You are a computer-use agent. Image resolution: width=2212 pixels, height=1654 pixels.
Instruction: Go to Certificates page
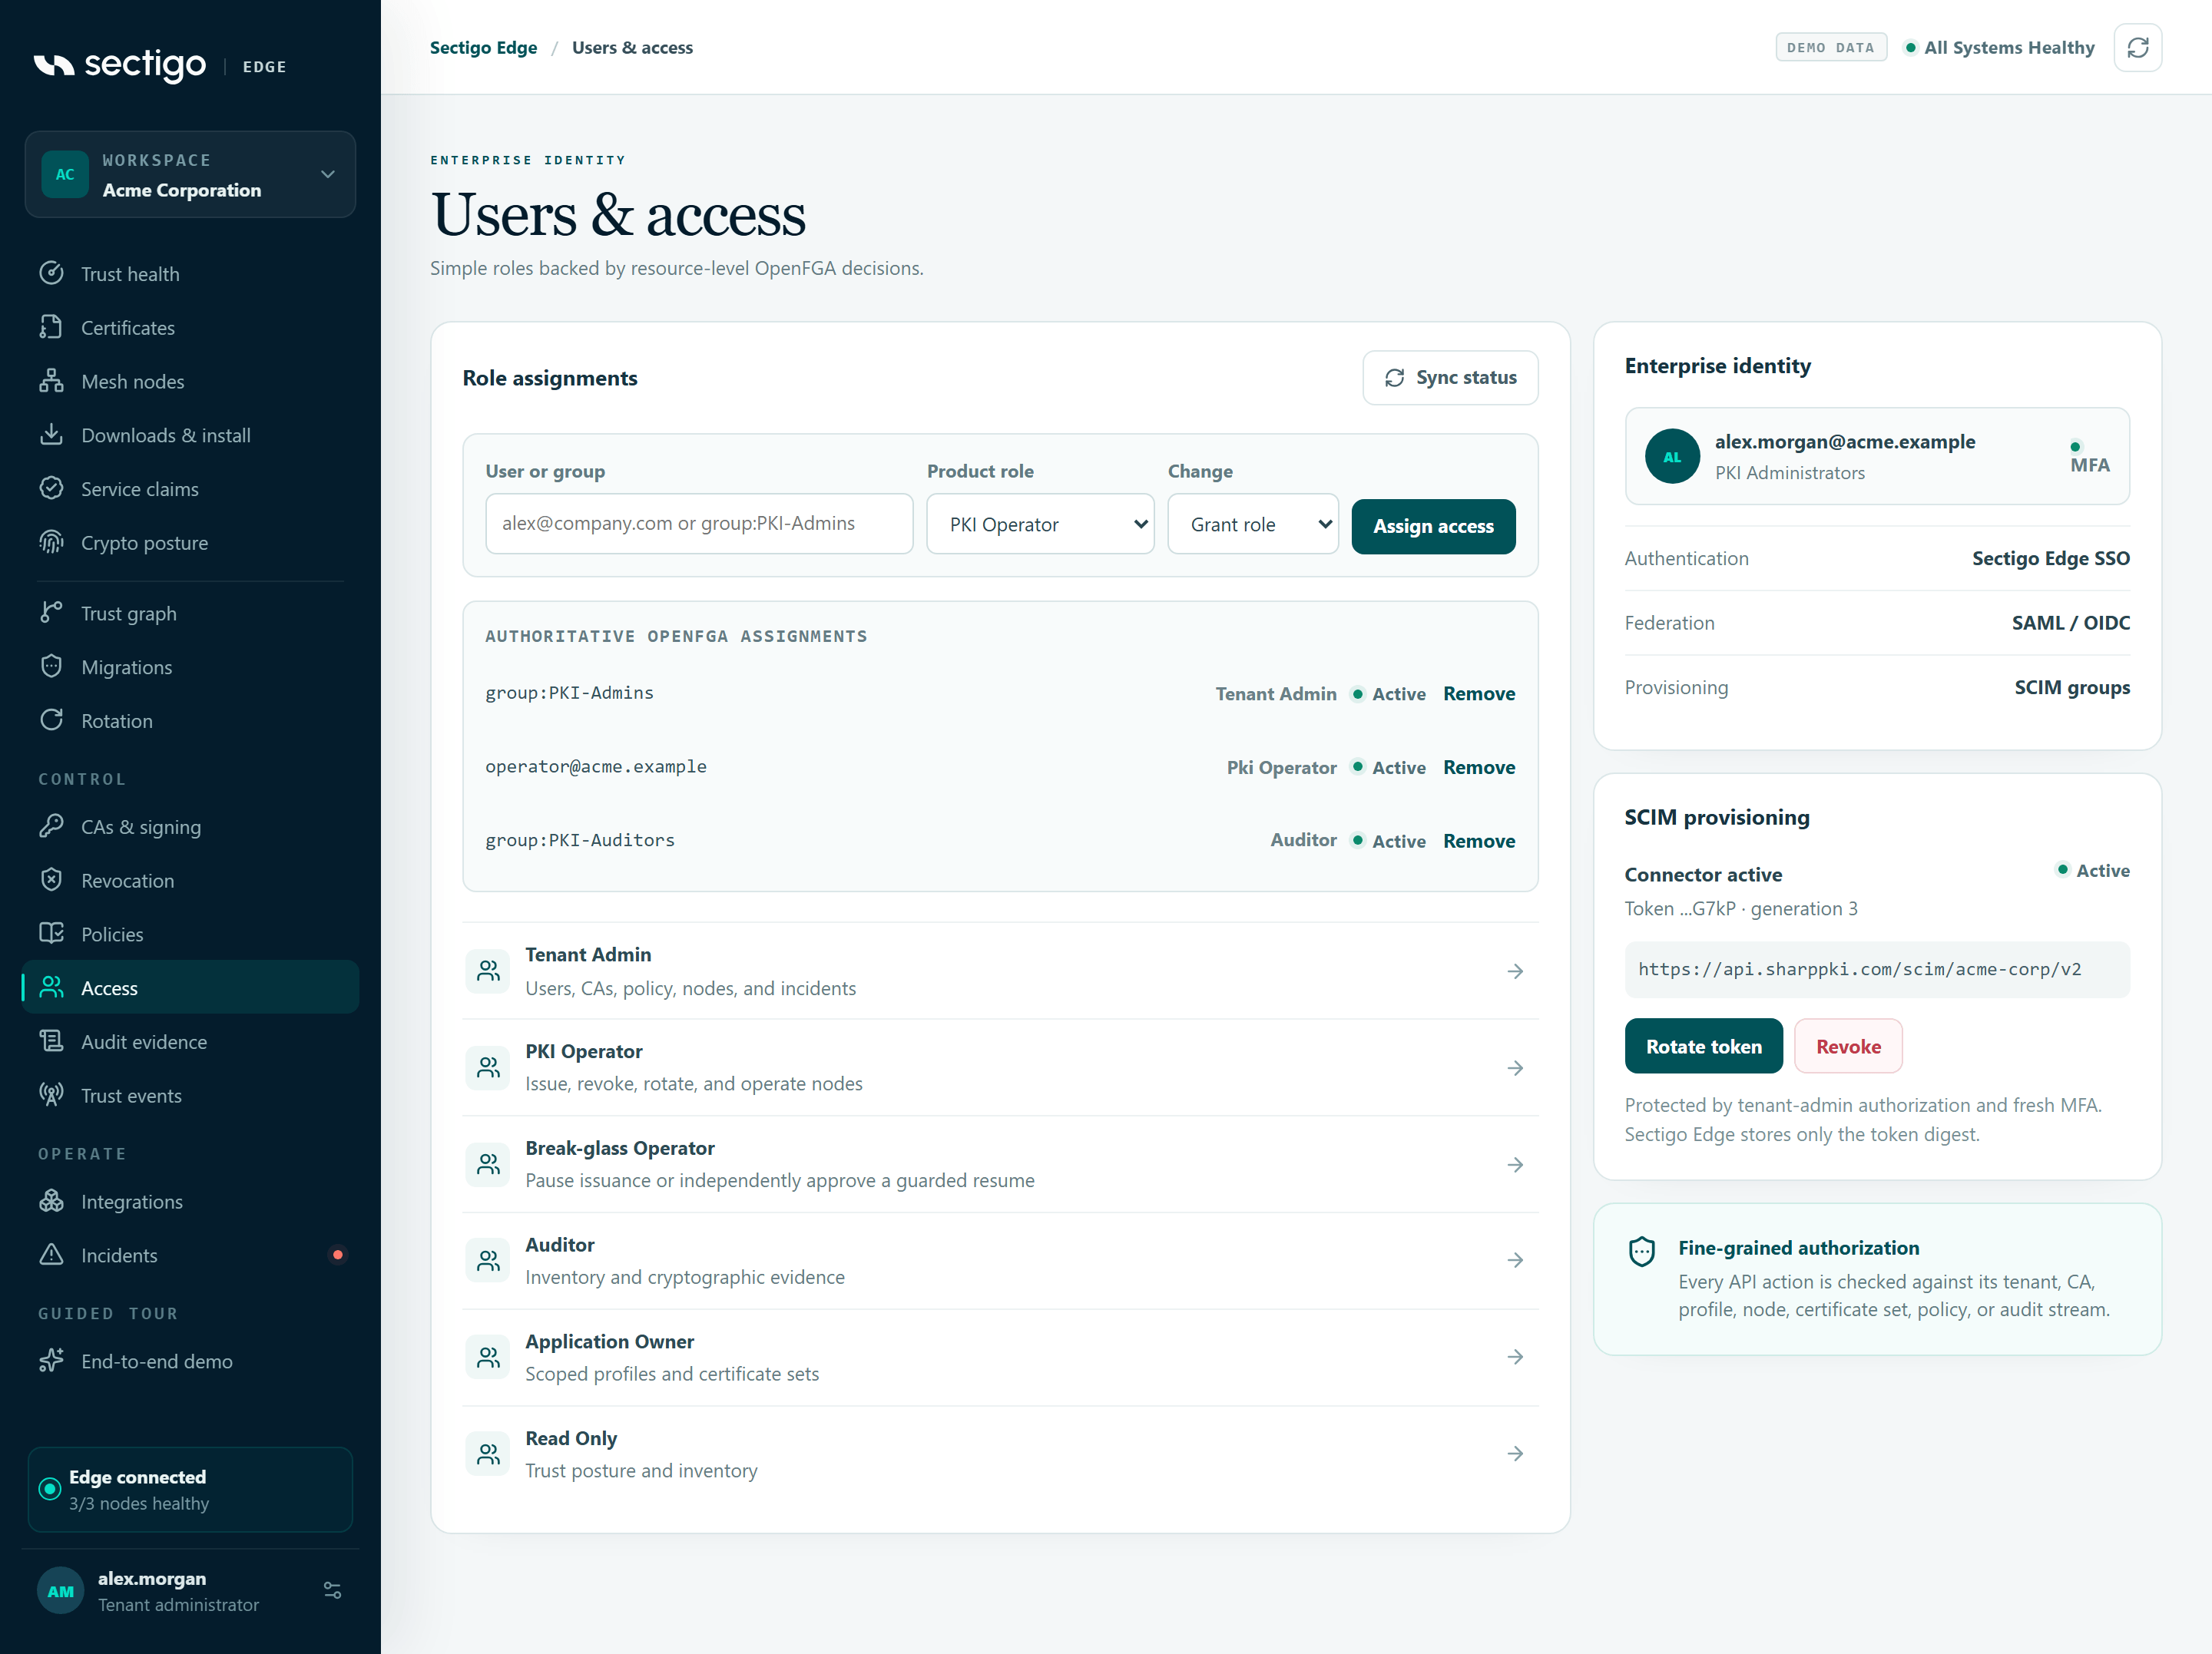(190, 328)
